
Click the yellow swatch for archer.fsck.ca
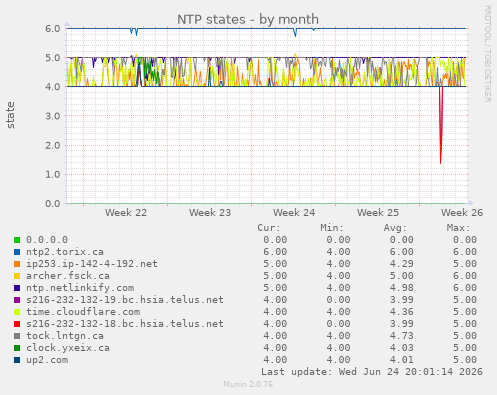17,276
